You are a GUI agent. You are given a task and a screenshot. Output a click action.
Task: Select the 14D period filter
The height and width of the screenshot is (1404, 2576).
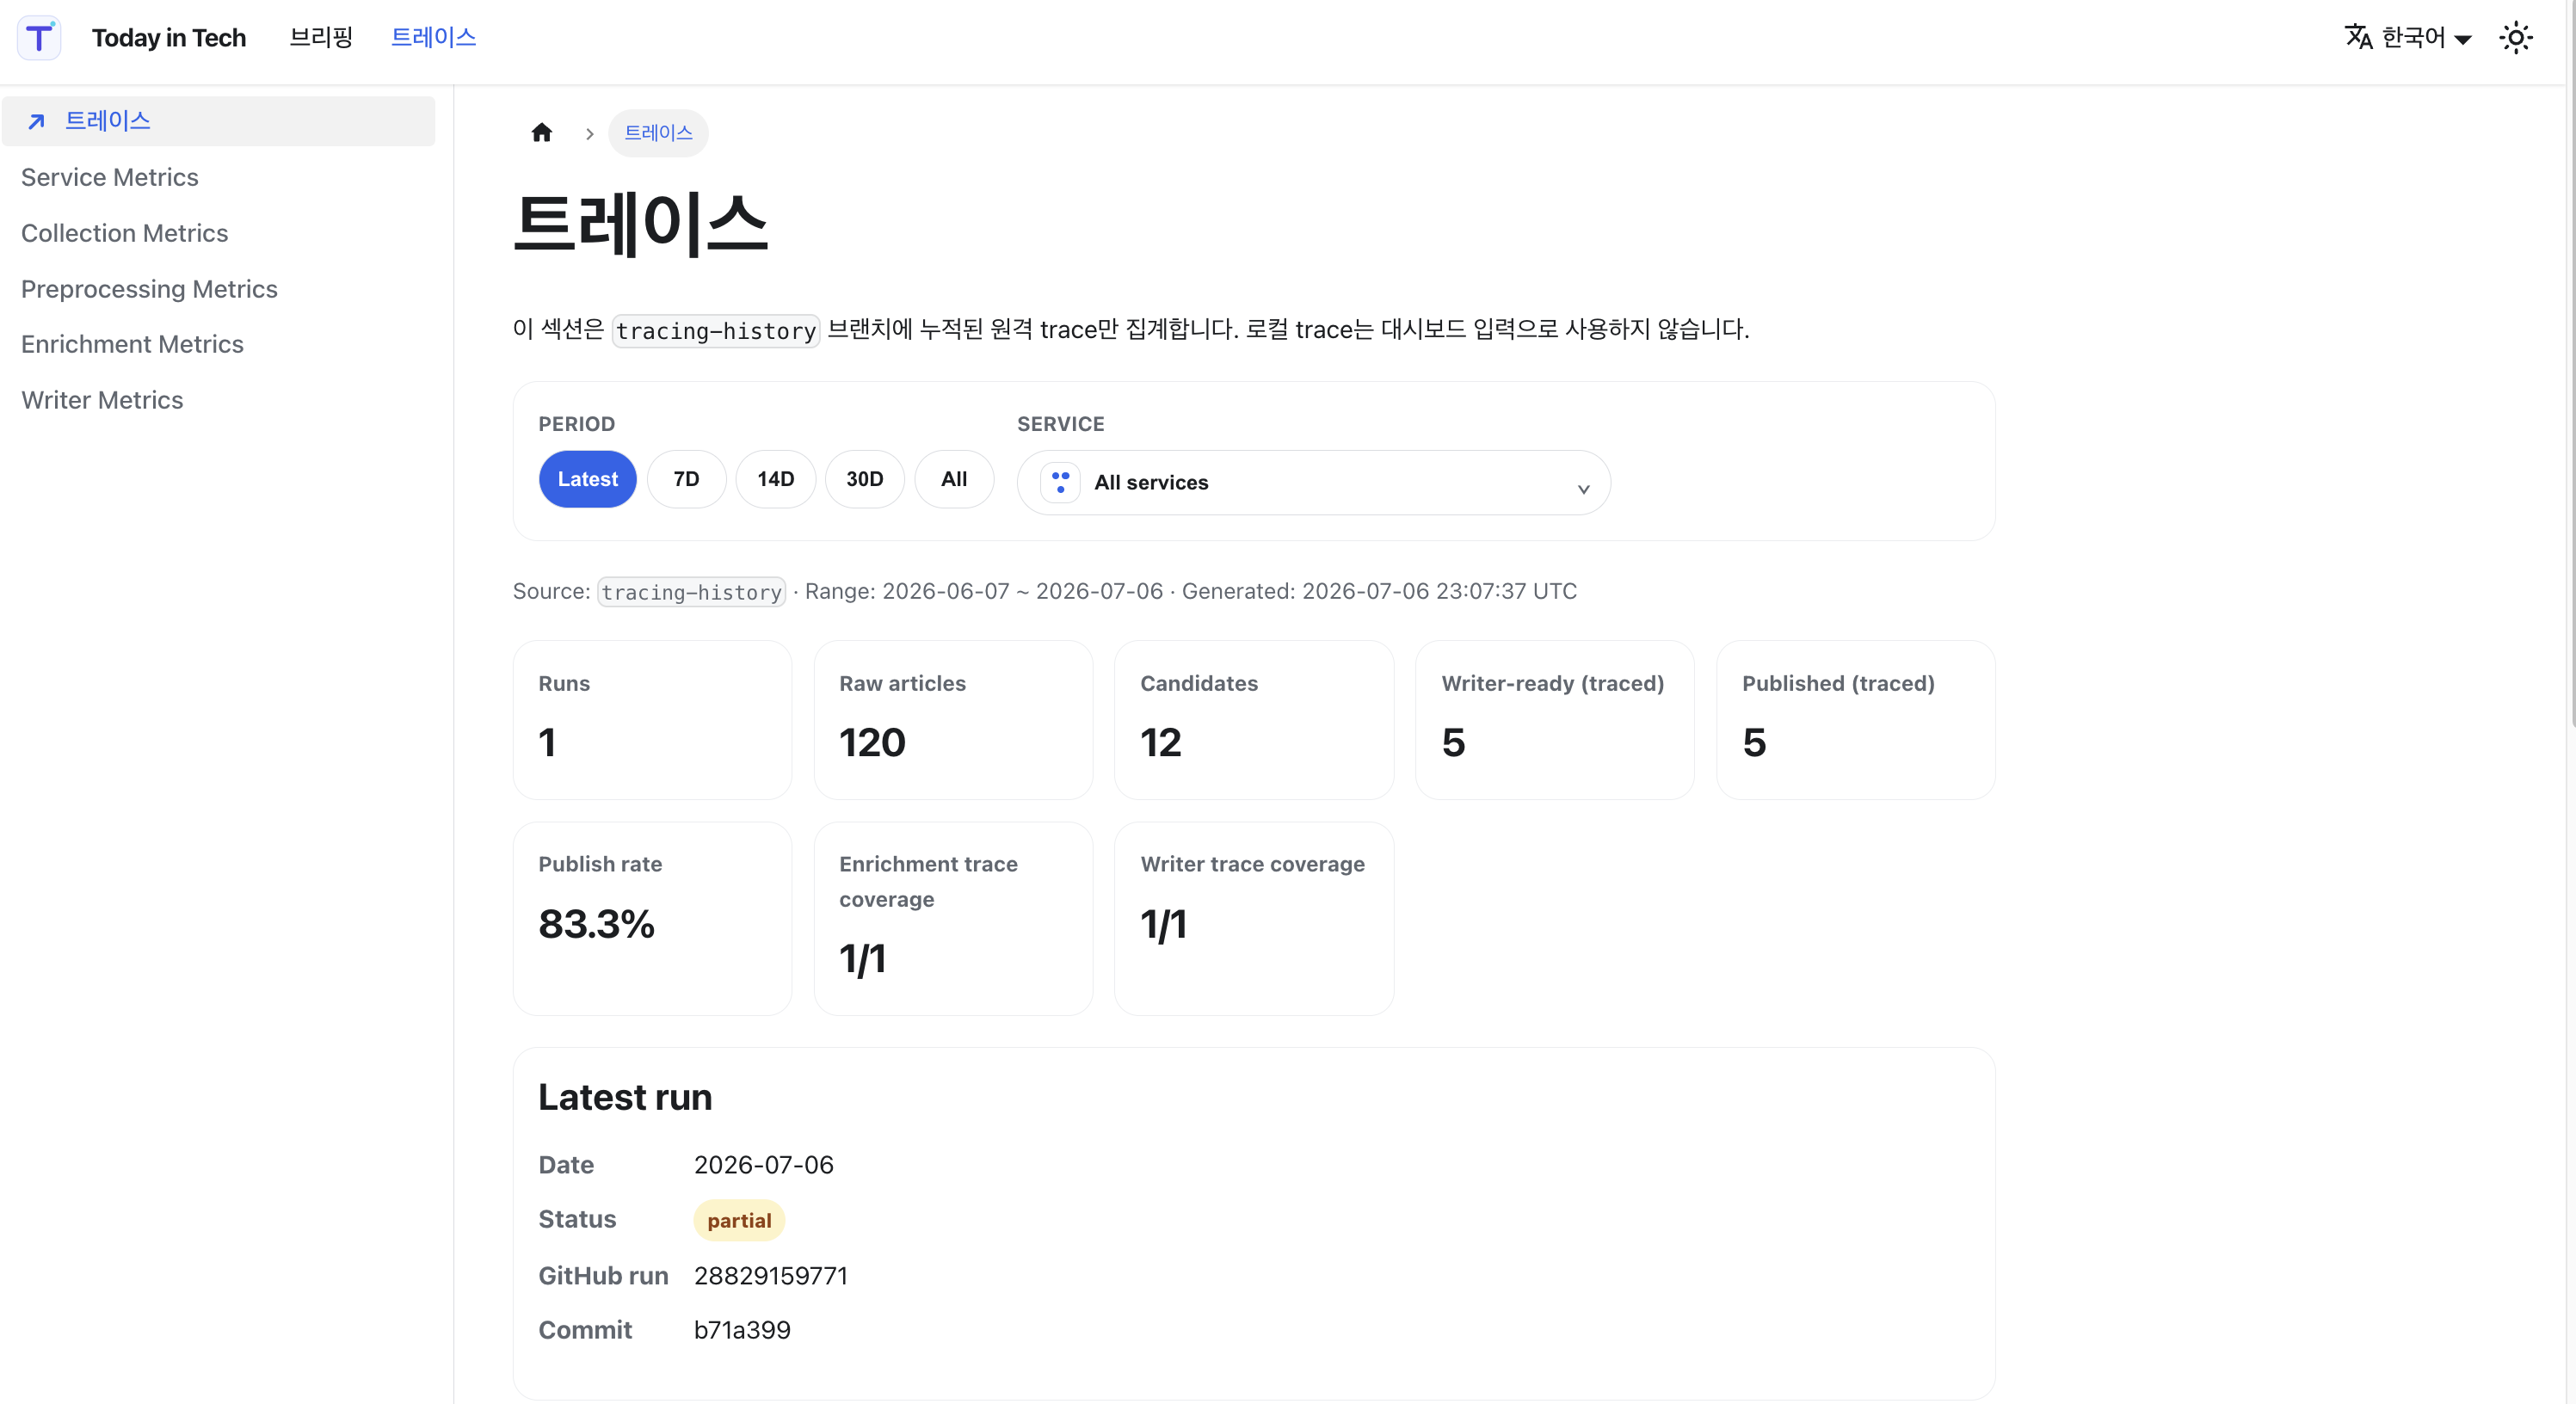(x=775, y=479)
